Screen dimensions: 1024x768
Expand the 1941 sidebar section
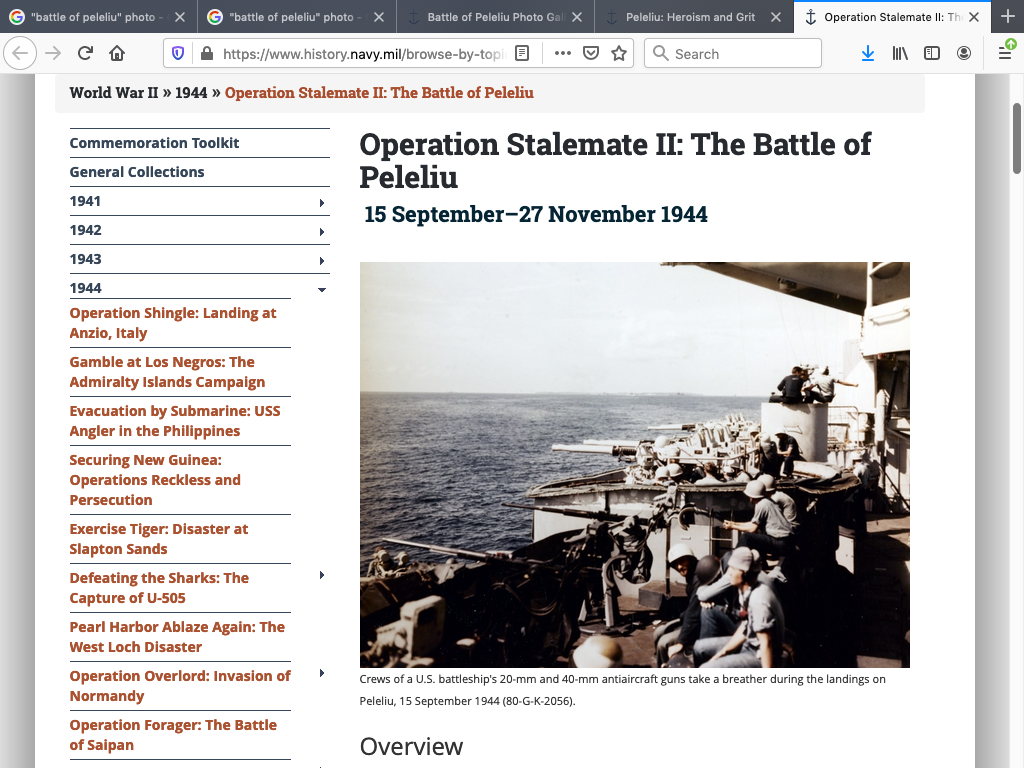pyautogui.click(x=321, y=203)
